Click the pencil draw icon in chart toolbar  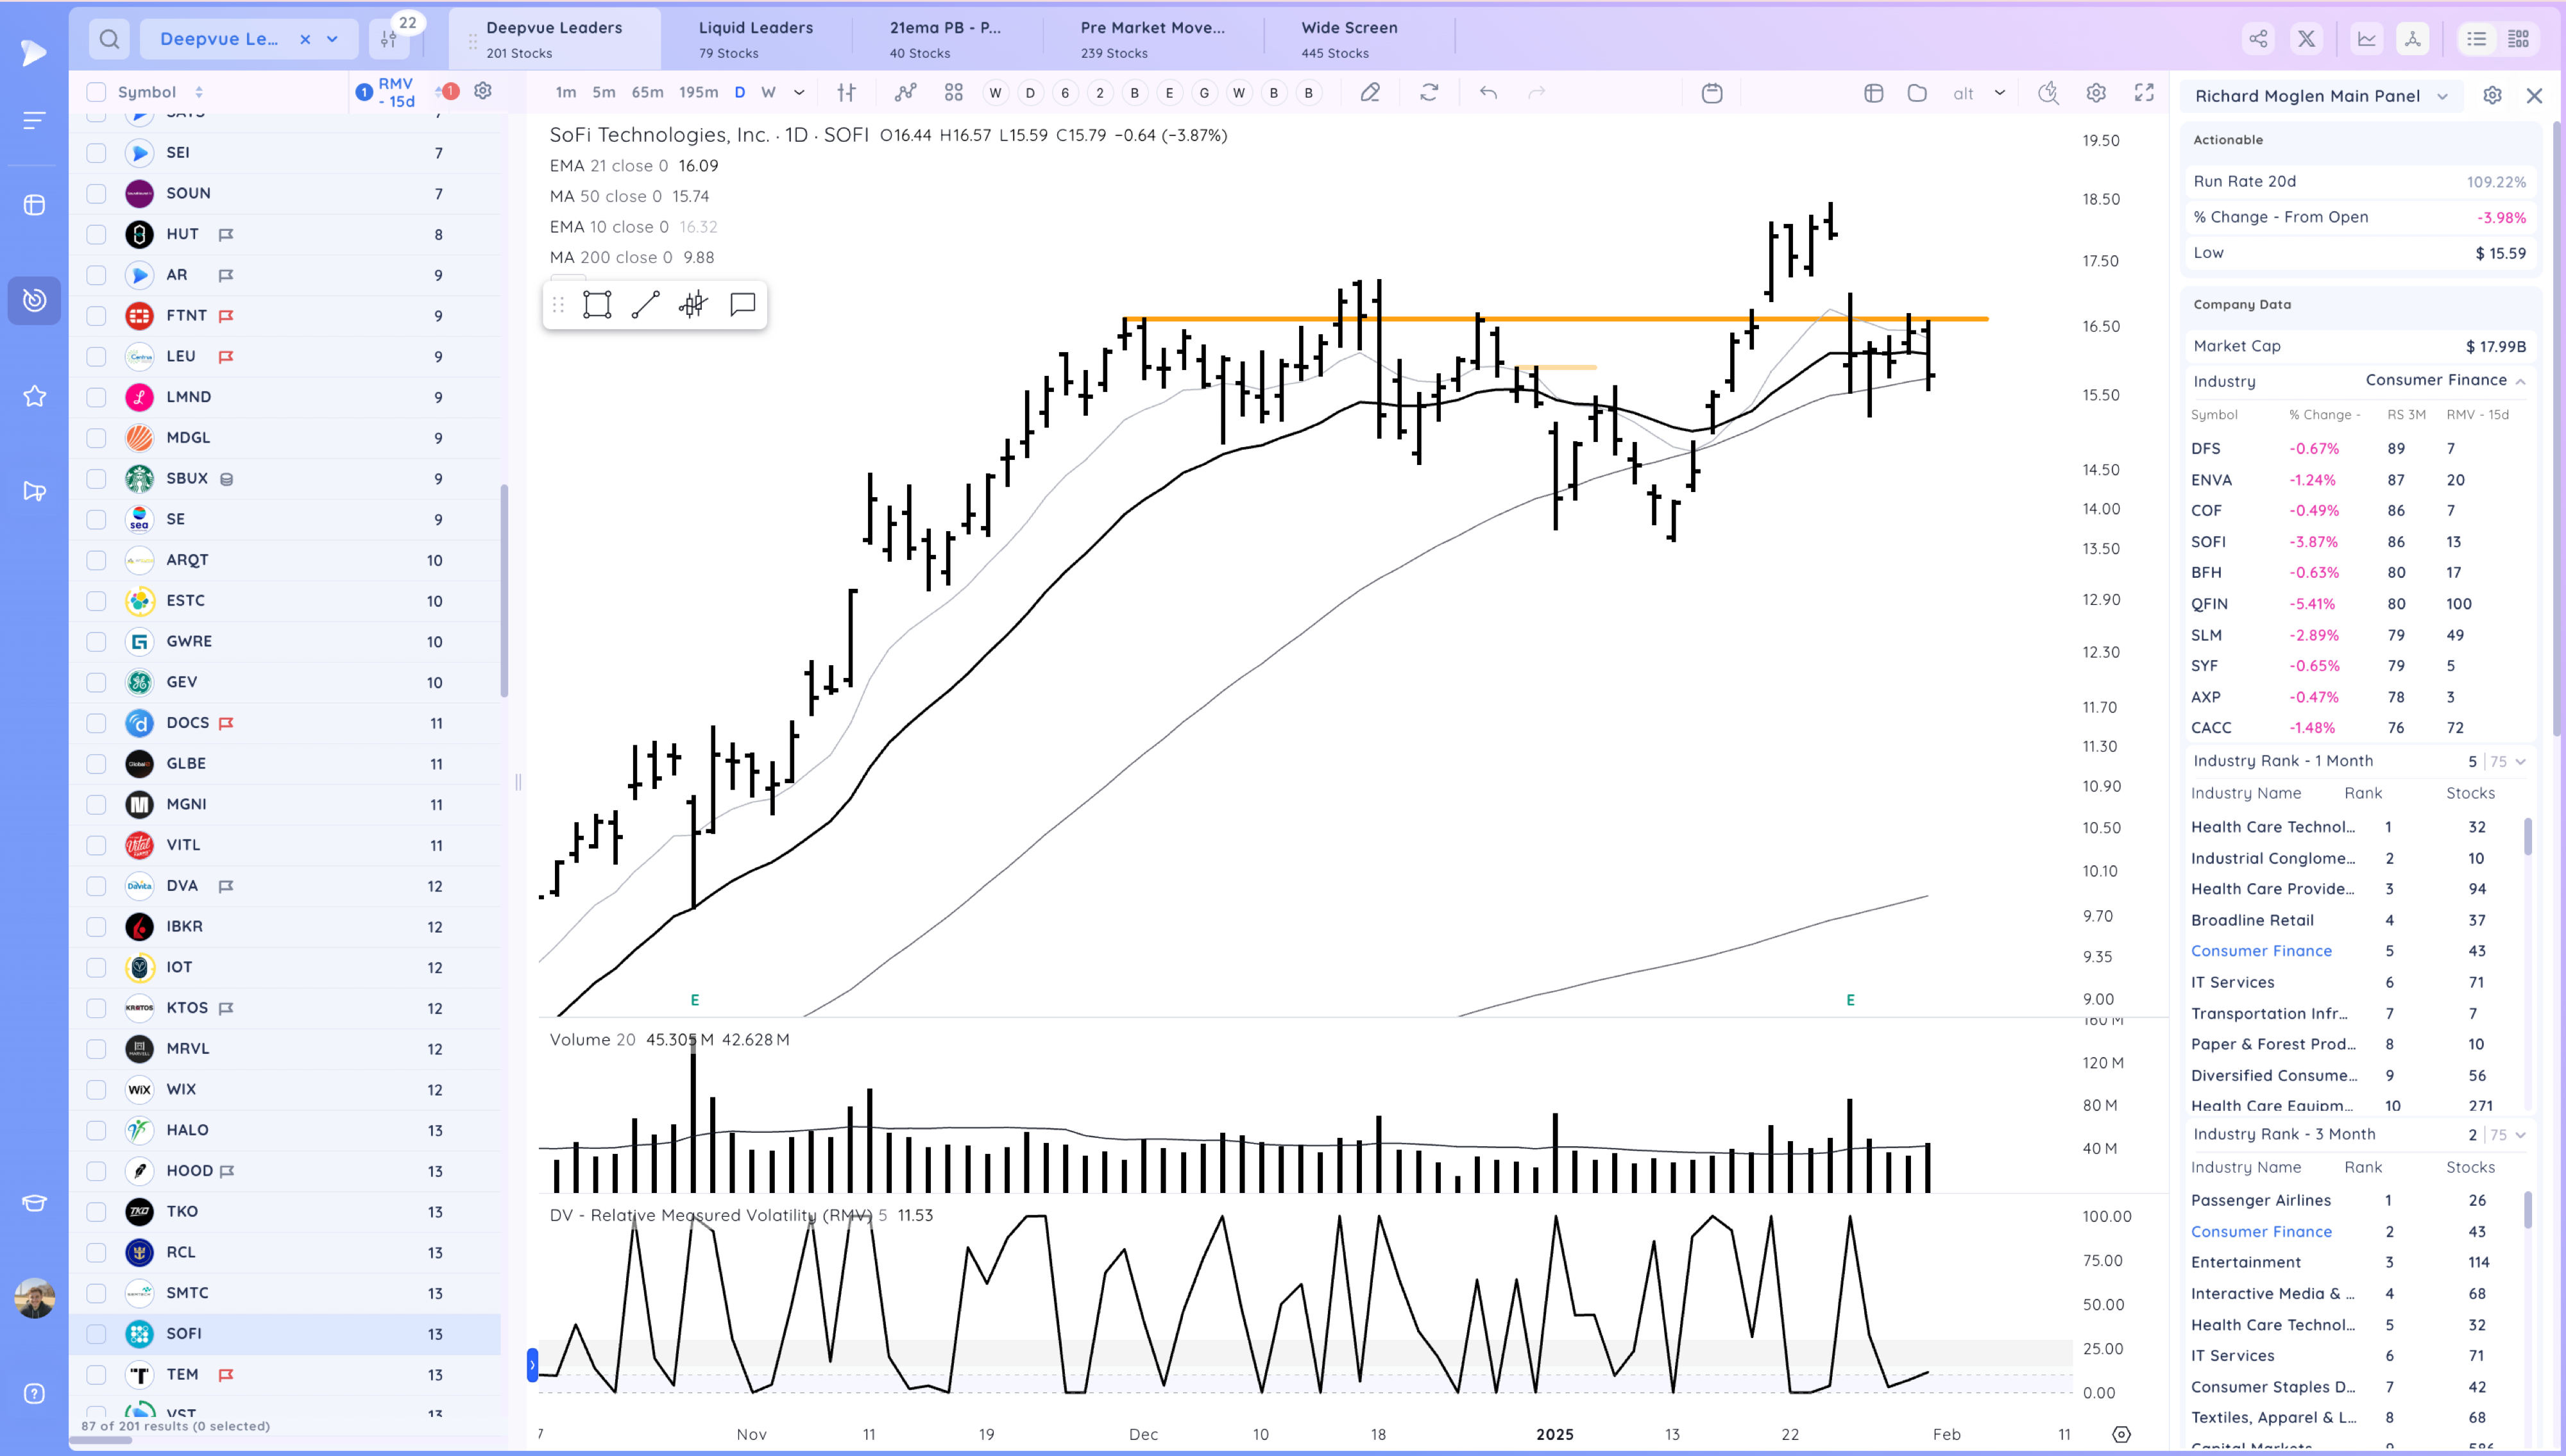[x=1370, y=93]
